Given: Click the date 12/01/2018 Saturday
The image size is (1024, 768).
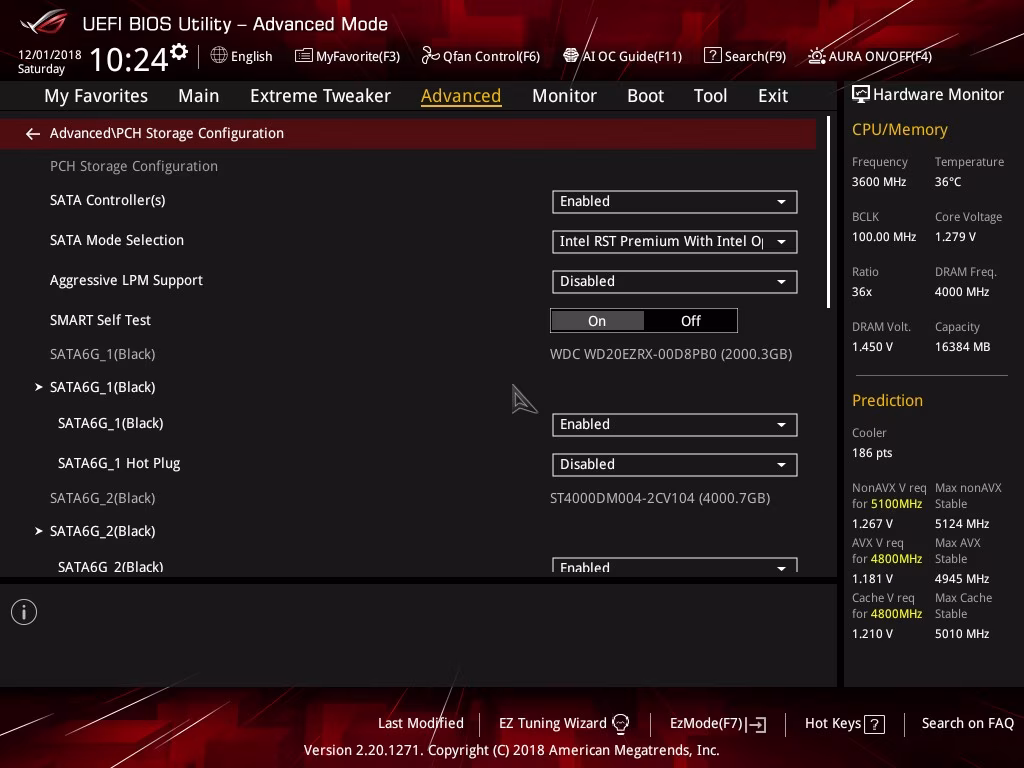Looking at the screenshot, I should [49, 61].
